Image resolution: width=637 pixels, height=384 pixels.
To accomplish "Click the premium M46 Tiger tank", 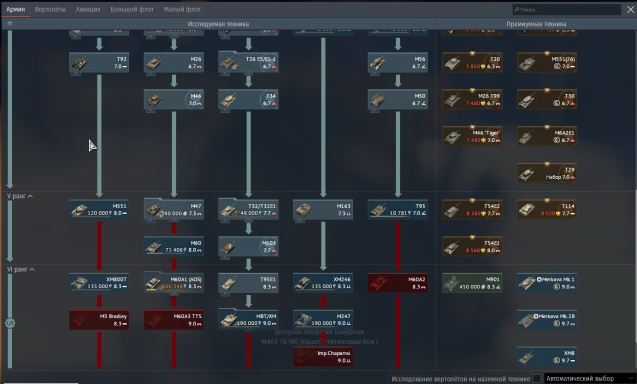I will 472,136.
